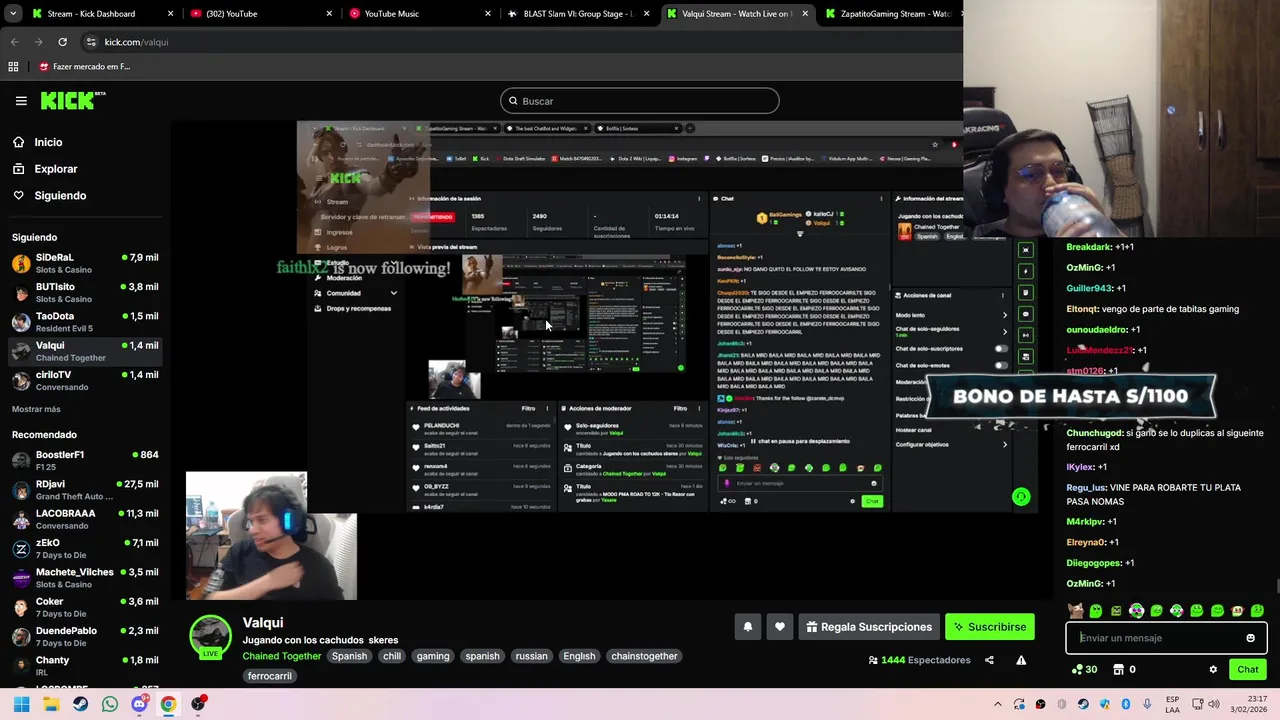This screenshot has width=1280, height=720.
Task: Click the Suscribirse button
Action: coord(989,627)
